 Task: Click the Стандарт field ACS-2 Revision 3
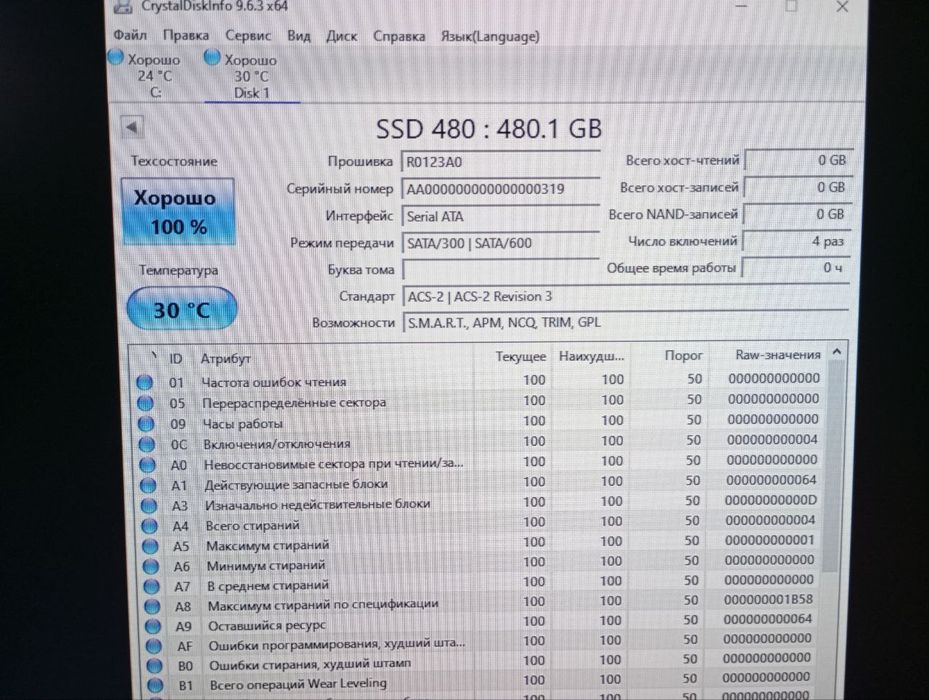625,296
